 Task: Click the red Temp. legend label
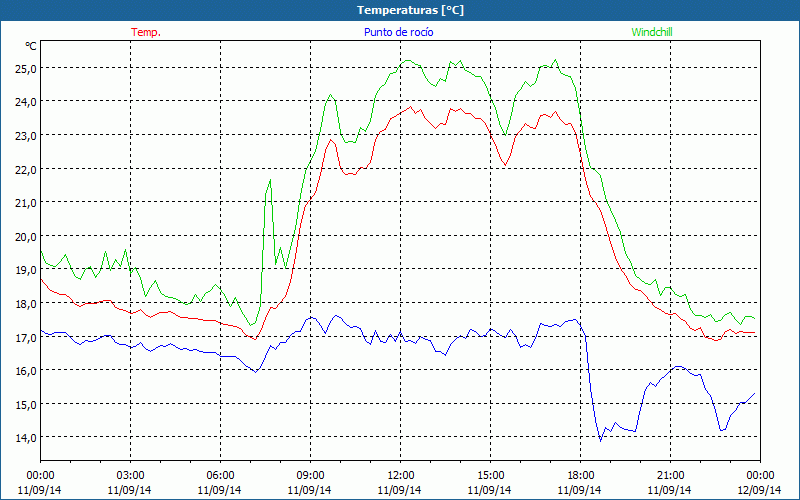click(146, 32)
